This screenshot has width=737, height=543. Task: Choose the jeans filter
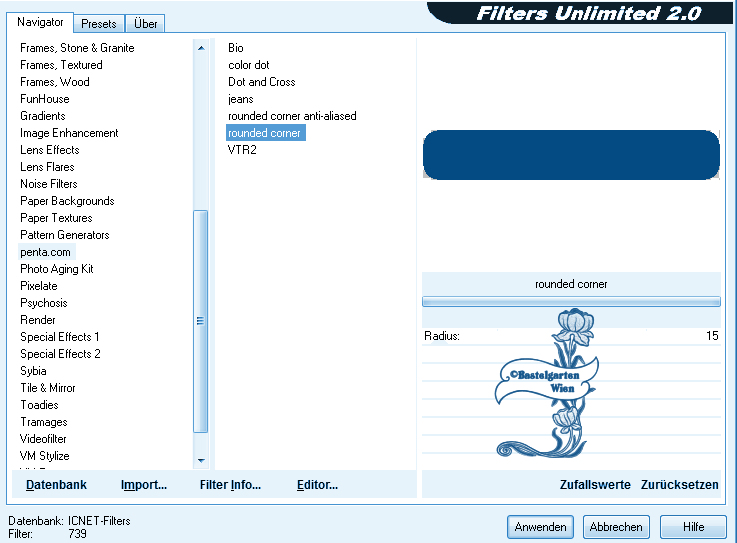240,99
